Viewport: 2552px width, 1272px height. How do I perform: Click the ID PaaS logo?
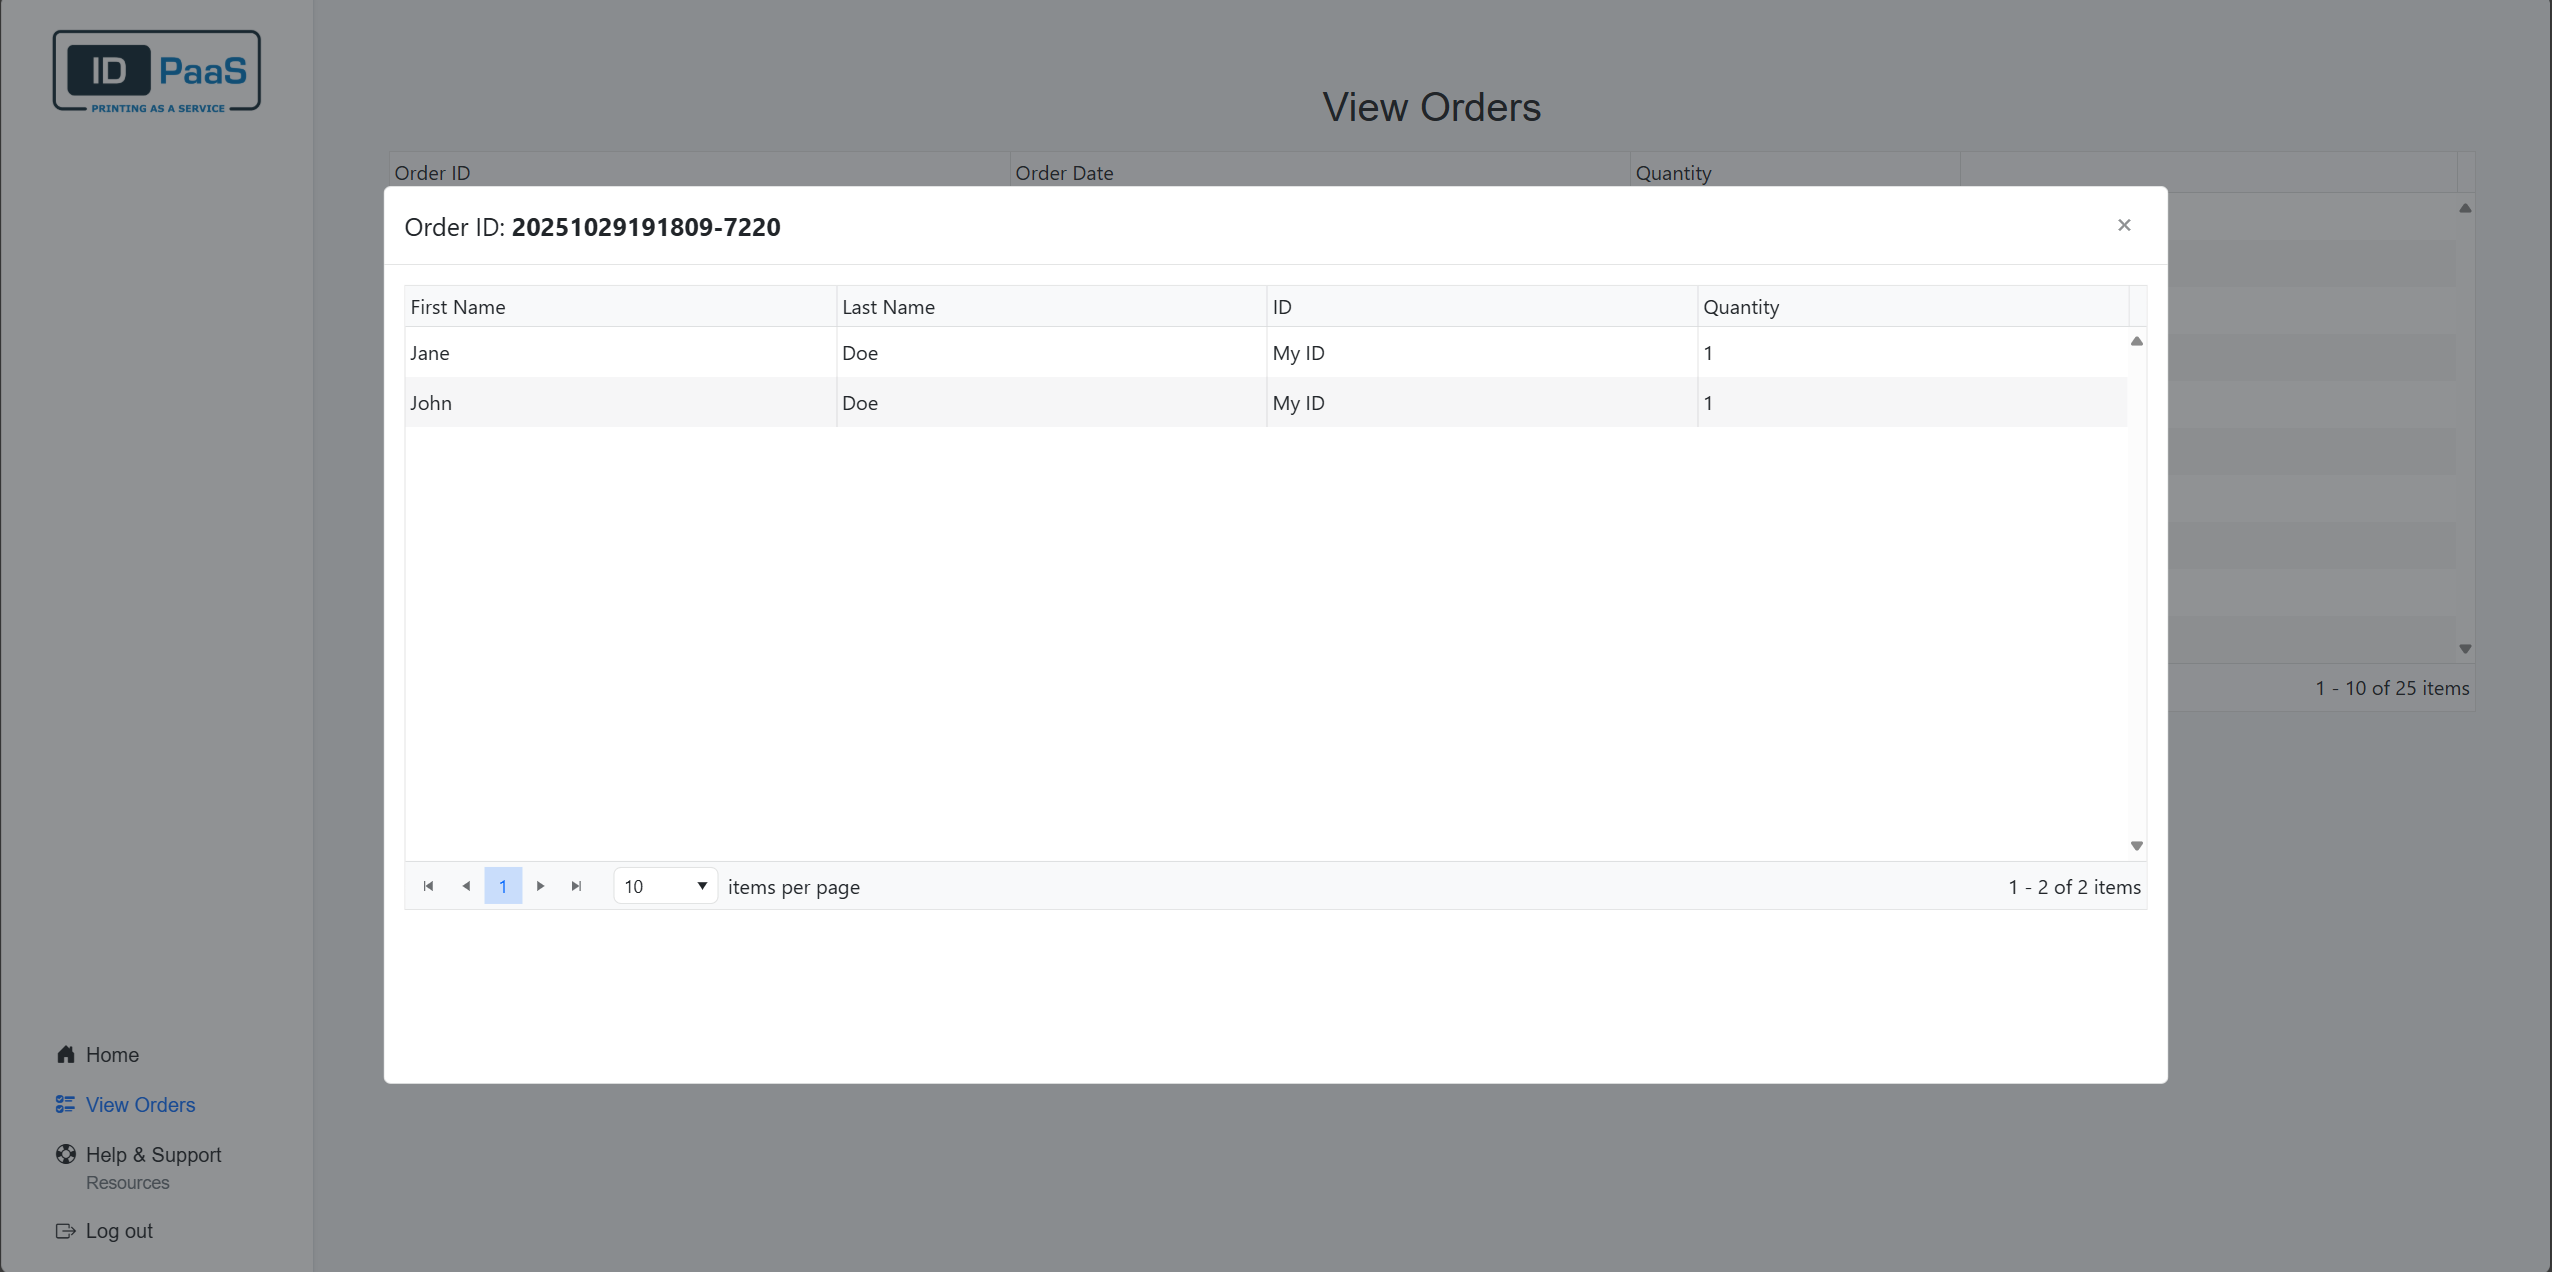point(156,70)
